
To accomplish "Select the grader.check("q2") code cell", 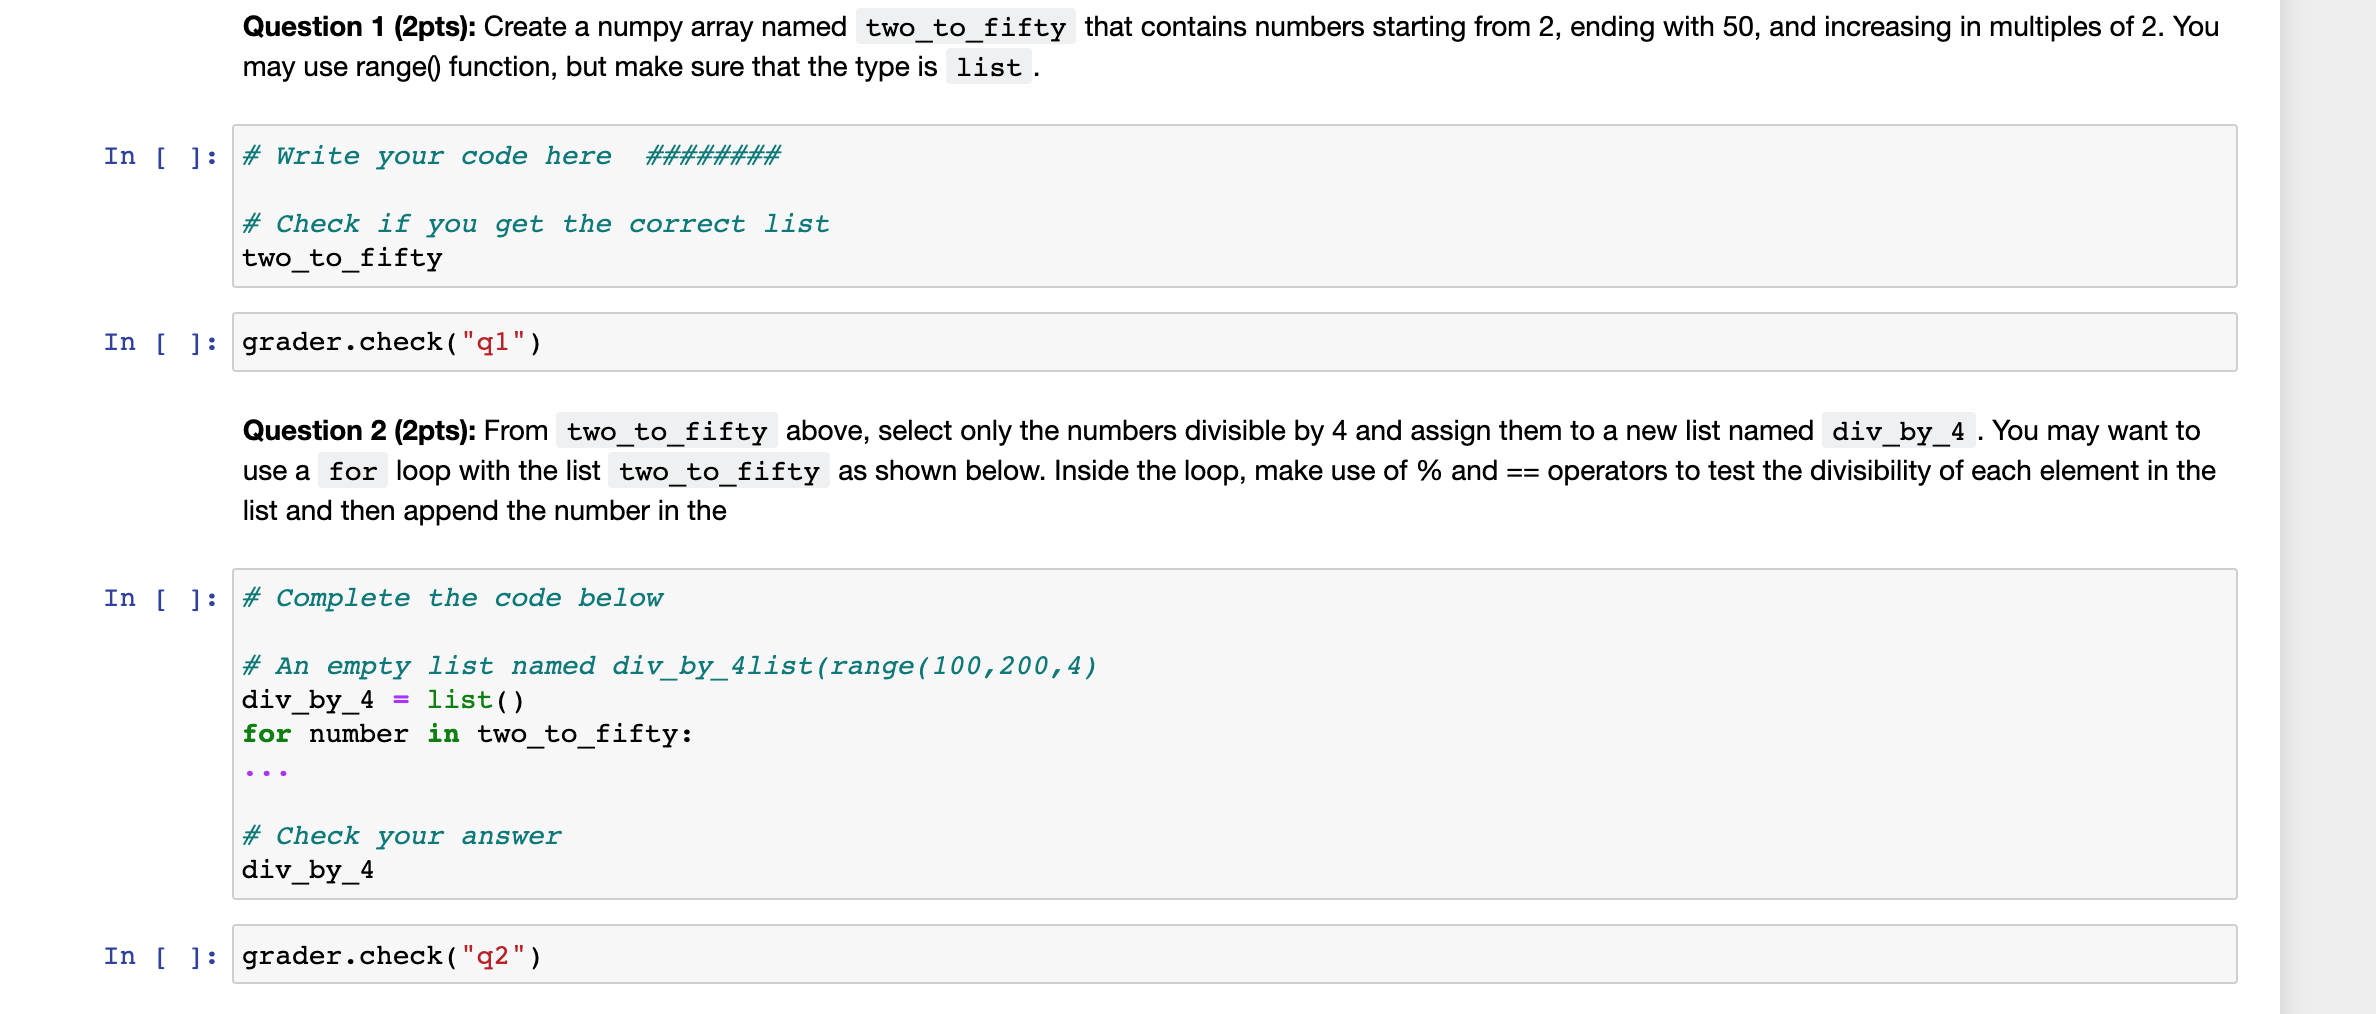I will 1234,955.
